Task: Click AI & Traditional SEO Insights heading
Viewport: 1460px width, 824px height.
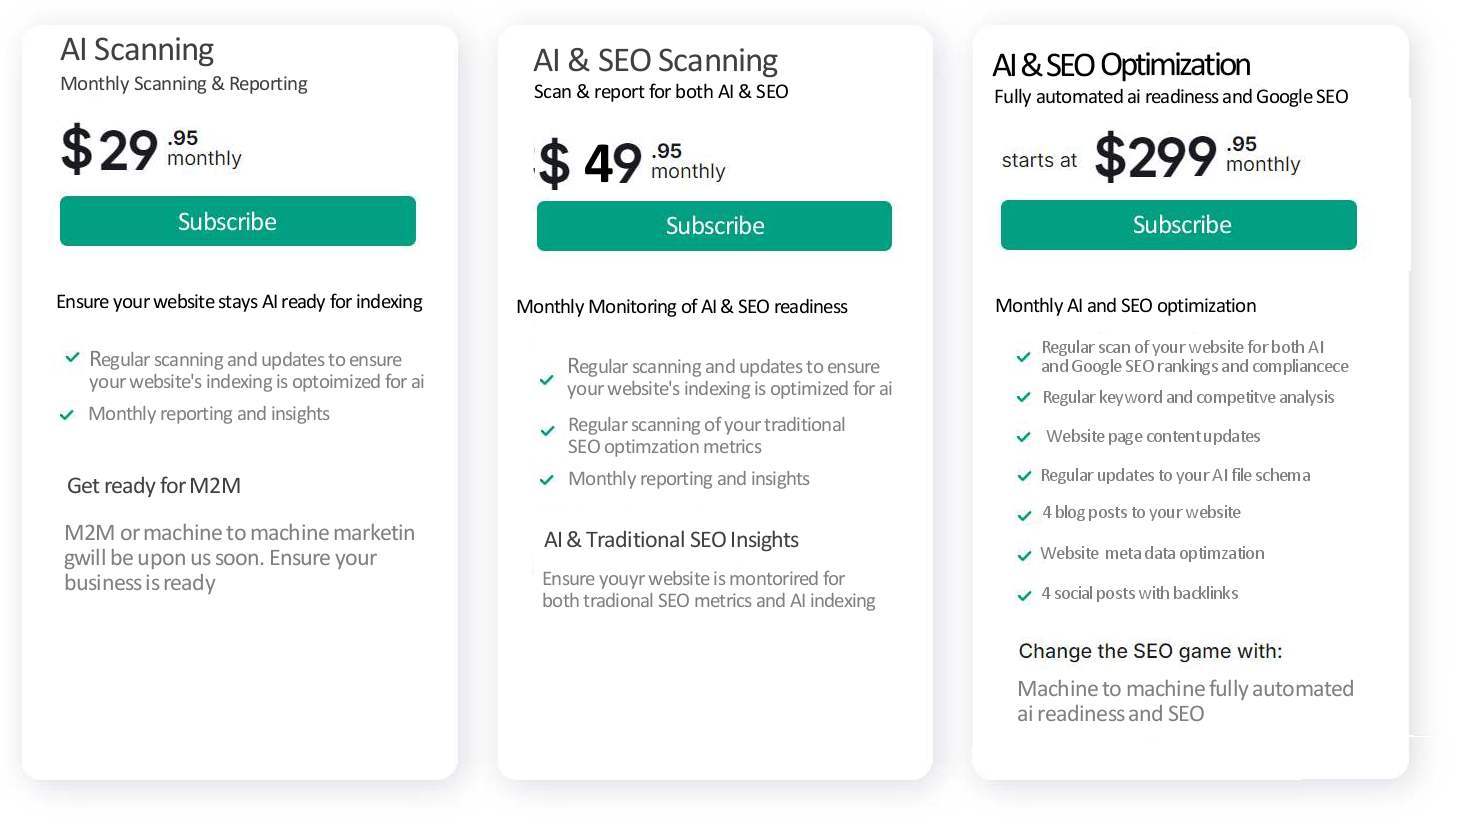Action: click(x=671, y=540)
